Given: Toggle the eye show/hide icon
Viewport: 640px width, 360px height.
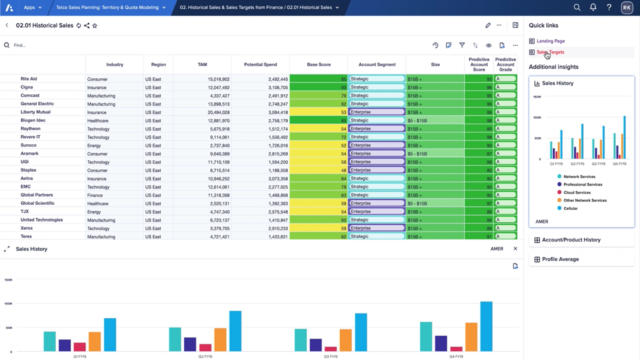Looking at the screenshot, I should [x=489, y=45].
